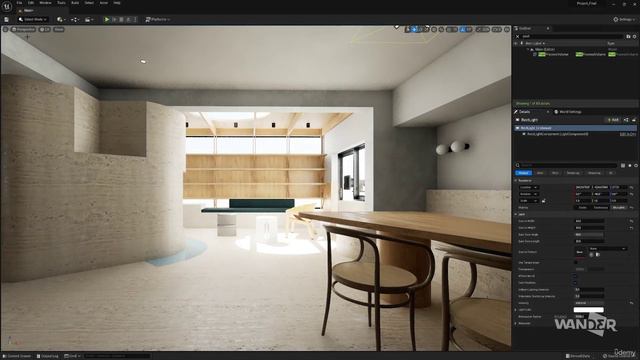Set Mobility to Stationary
This screenshot has width=640, height=360.
click(x=600, y=207)
